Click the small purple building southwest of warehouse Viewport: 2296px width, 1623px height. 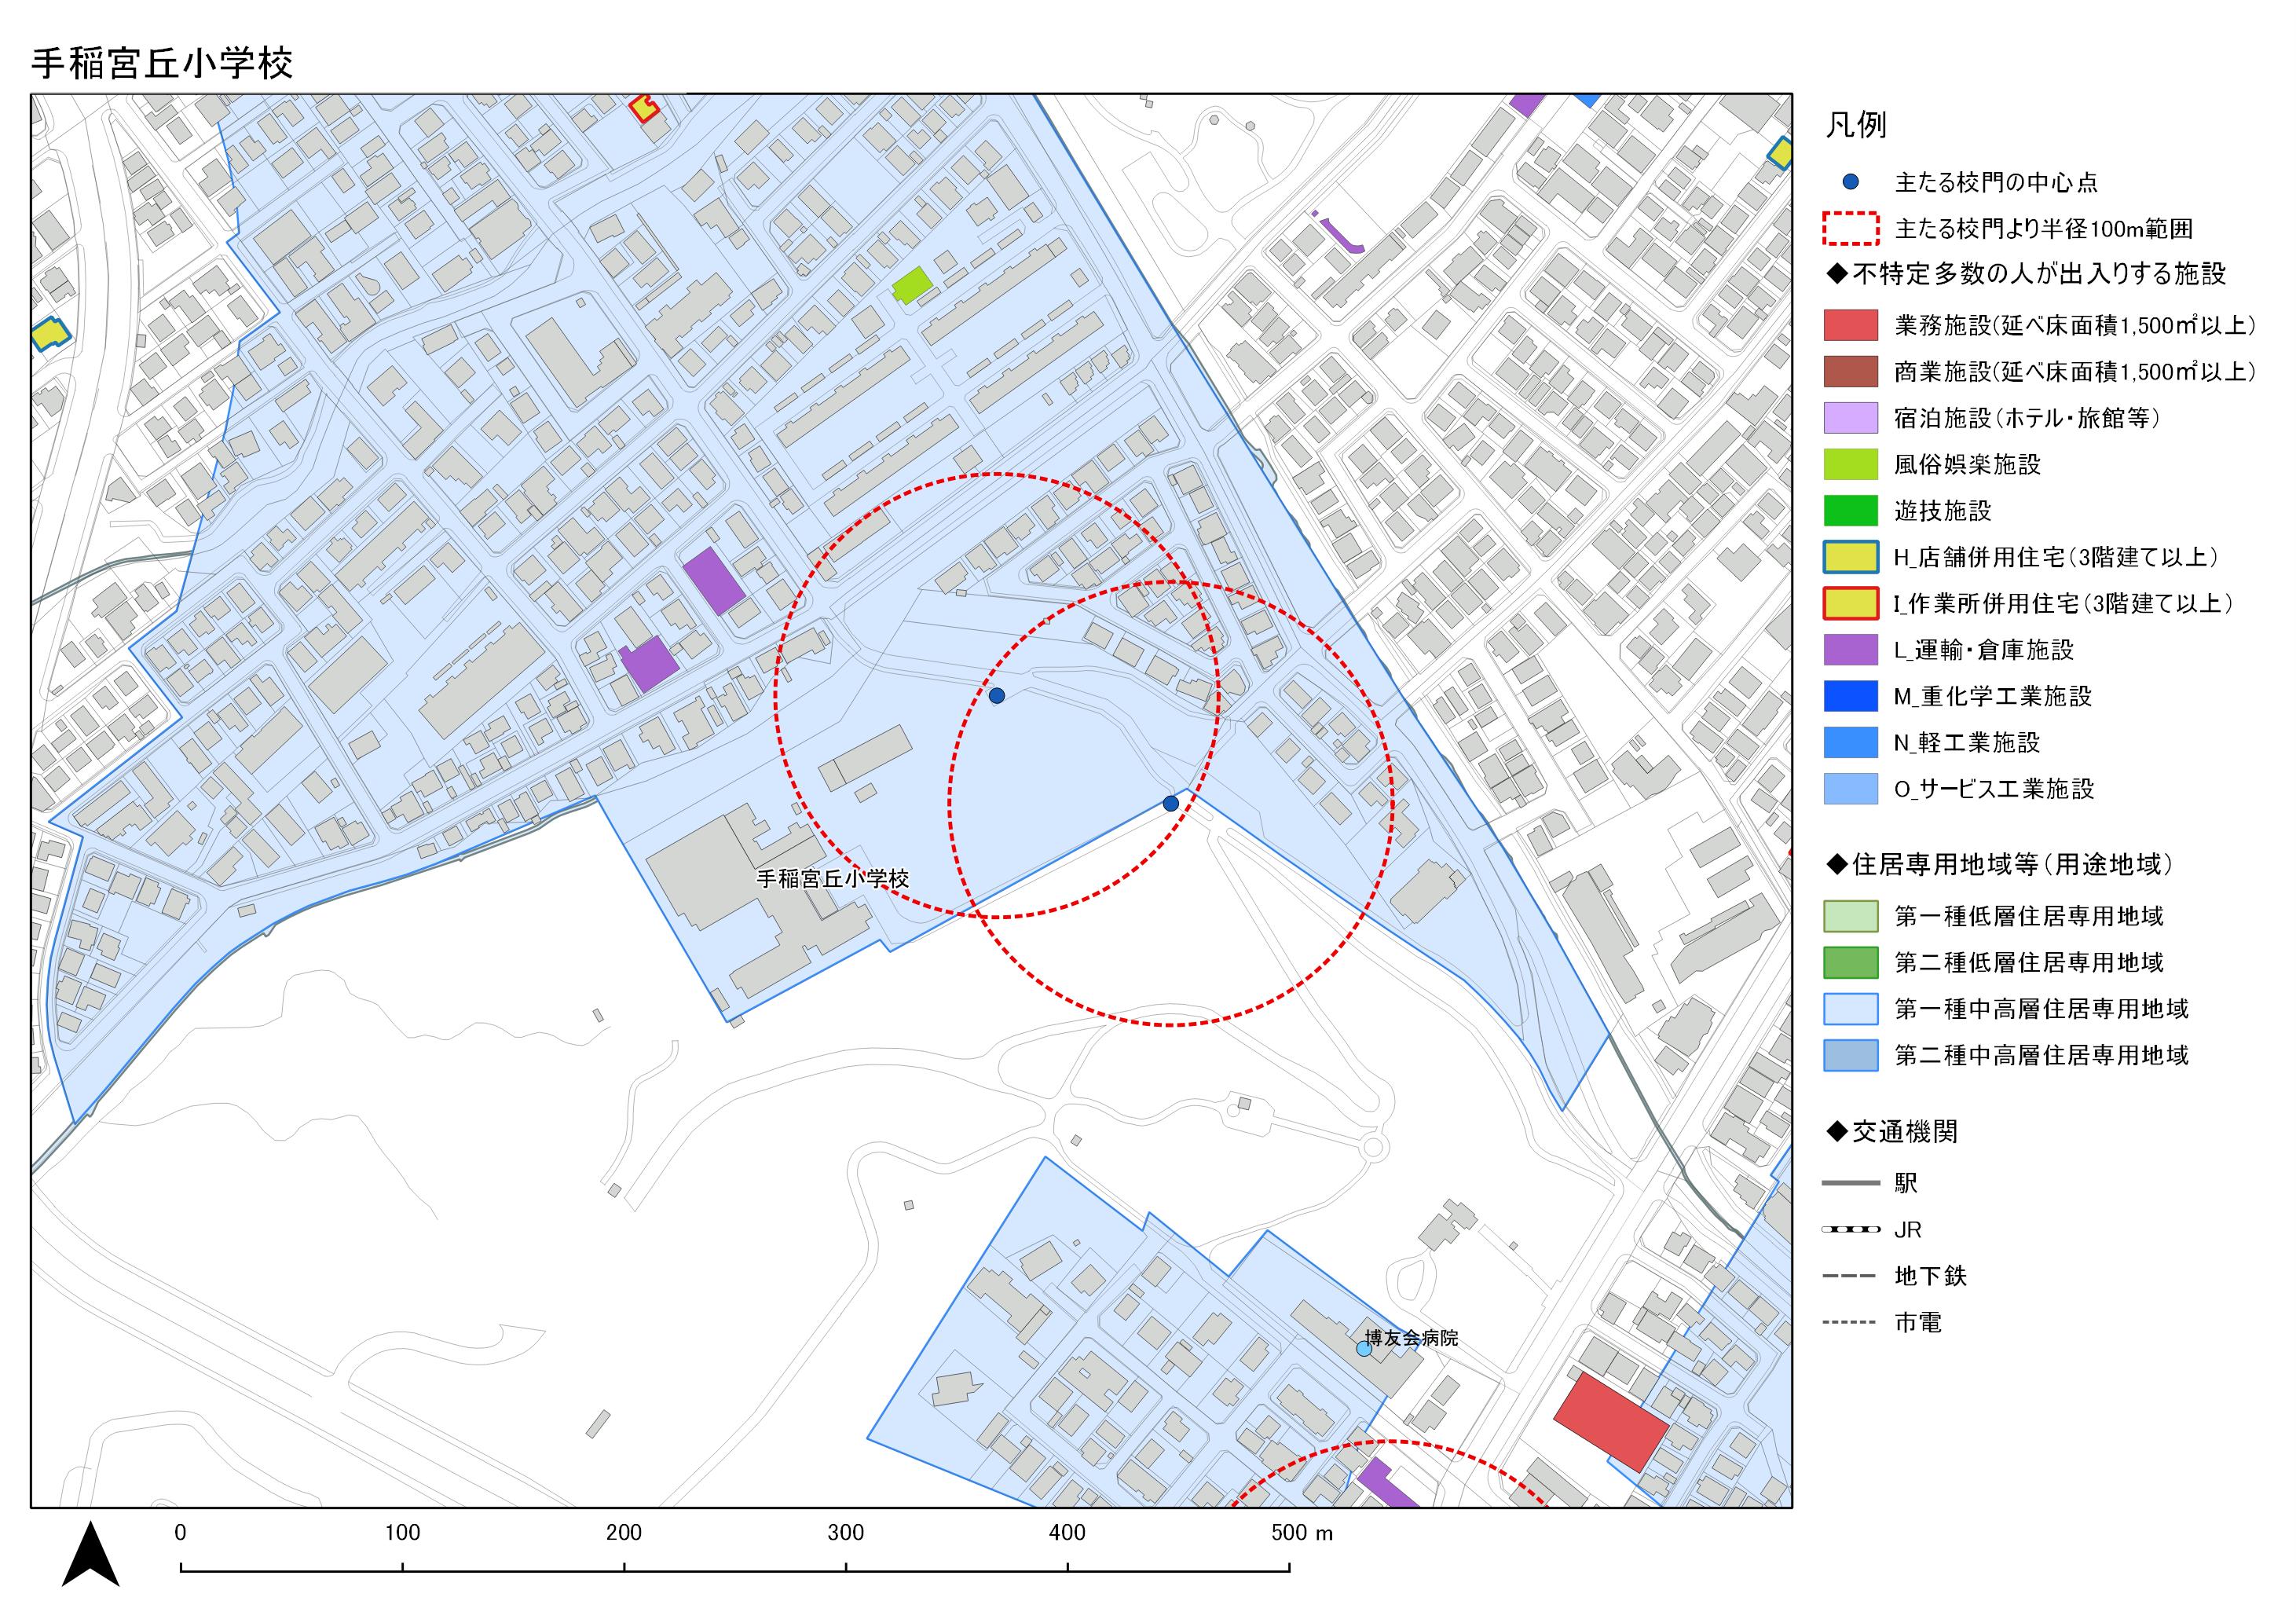[x=649, y=664]
